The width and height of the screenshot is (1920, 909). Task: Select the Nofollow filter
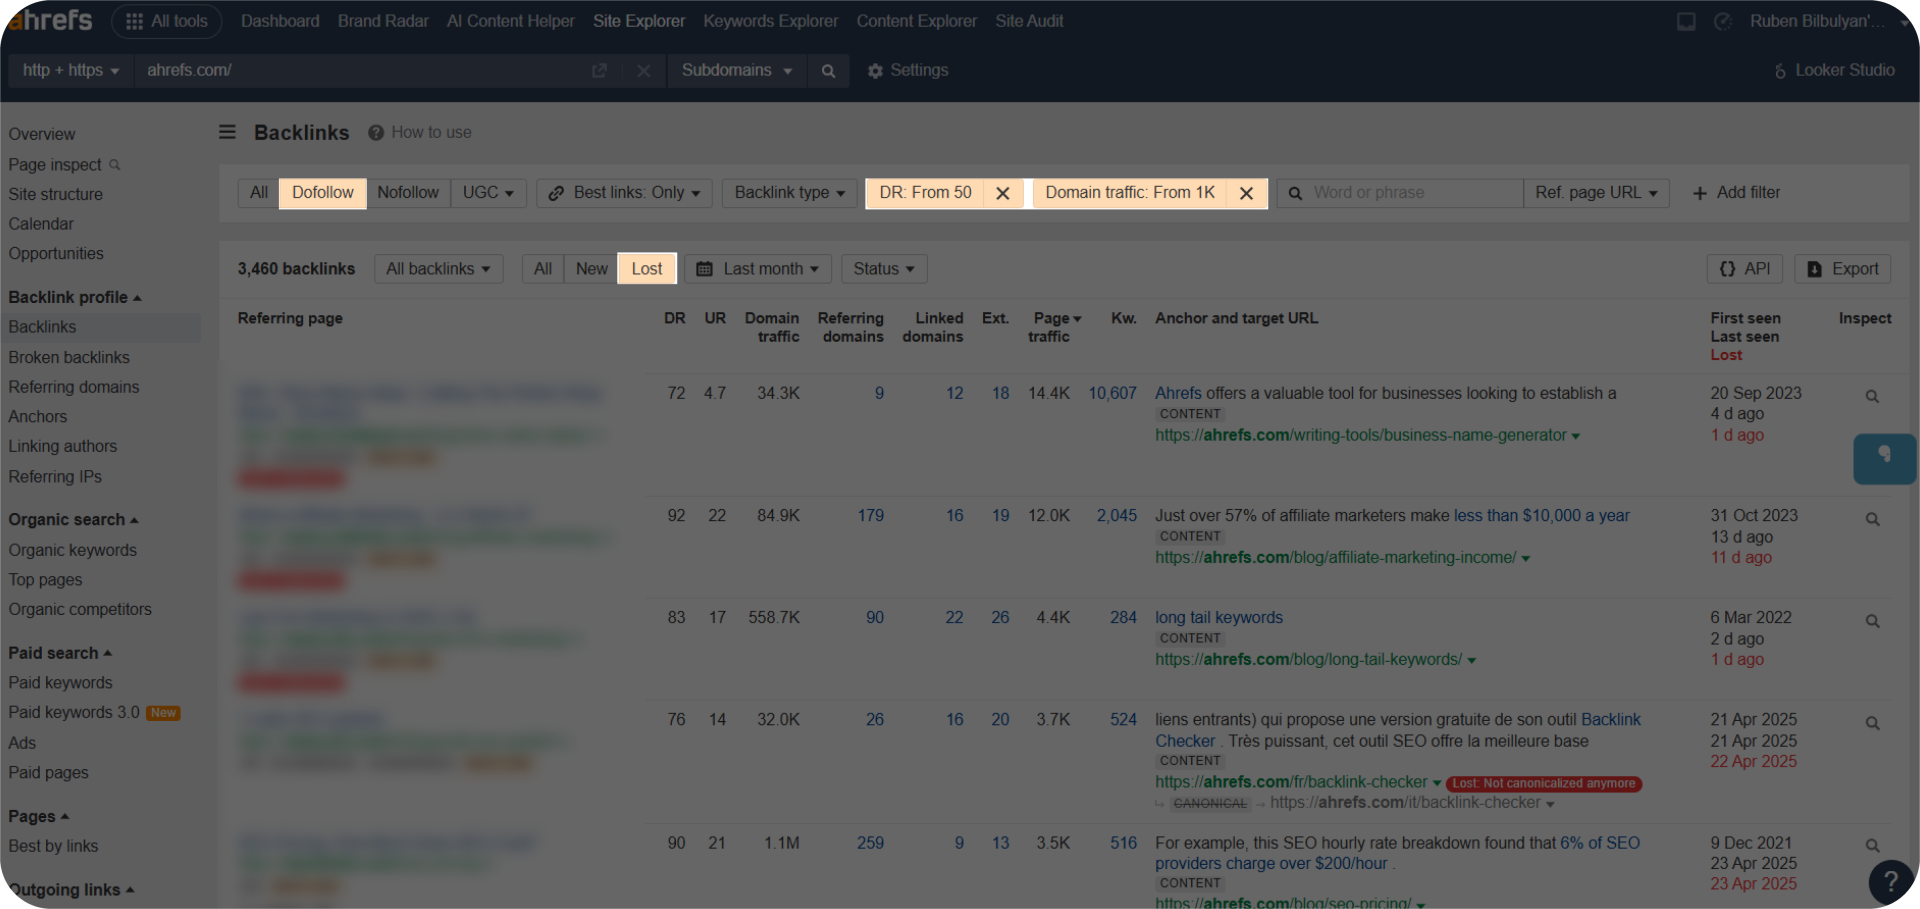[x=408, y=193]
